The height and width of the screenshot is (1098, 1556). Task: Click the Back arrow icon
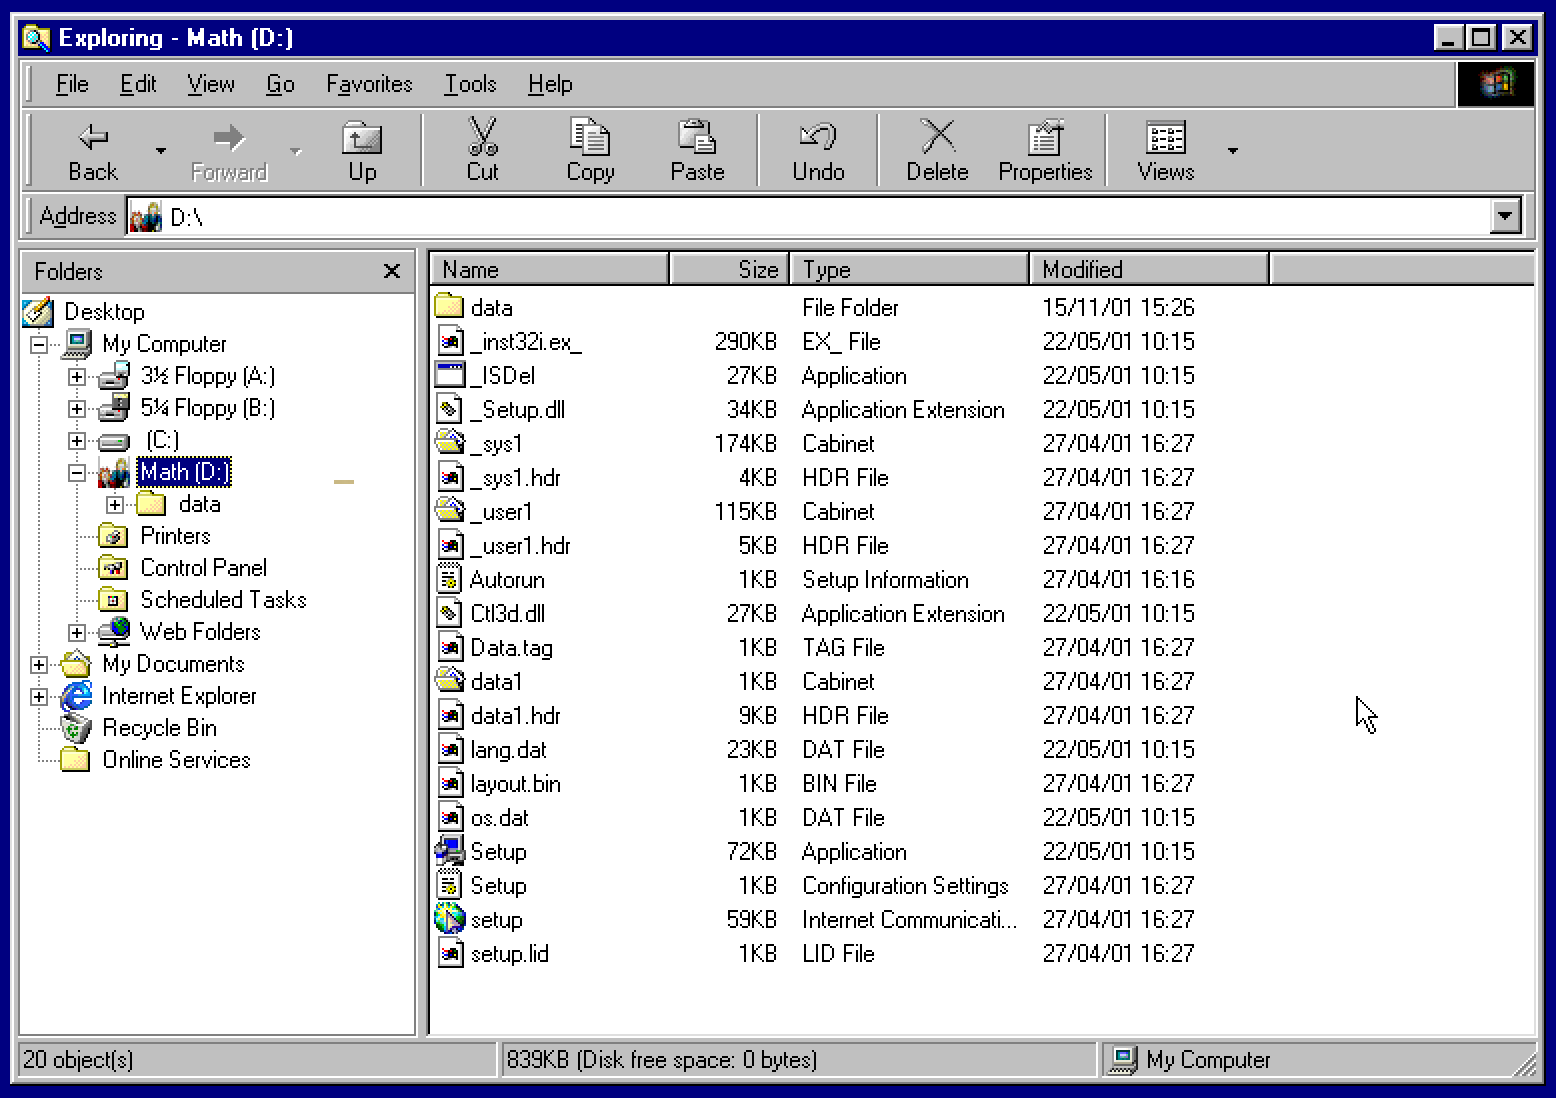tap(93, 137)
